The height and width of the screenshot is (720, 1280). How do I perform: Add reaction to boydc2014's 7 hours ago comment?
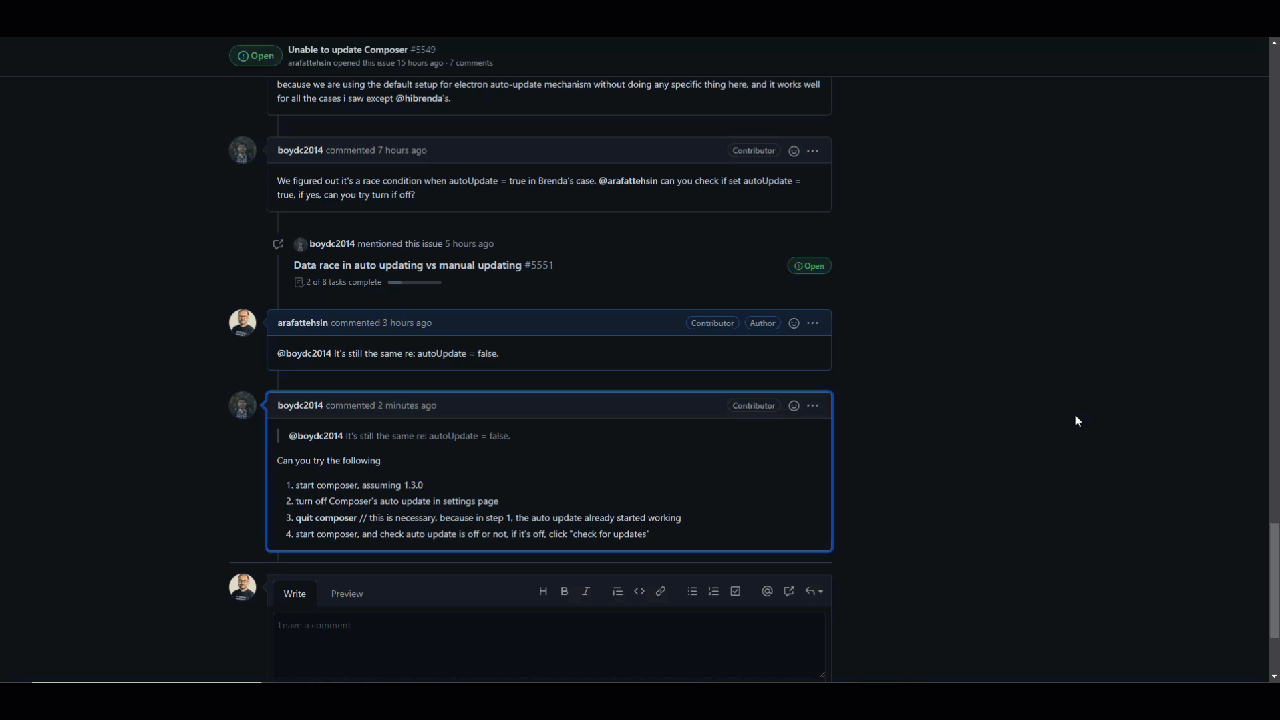pos(794,151)
